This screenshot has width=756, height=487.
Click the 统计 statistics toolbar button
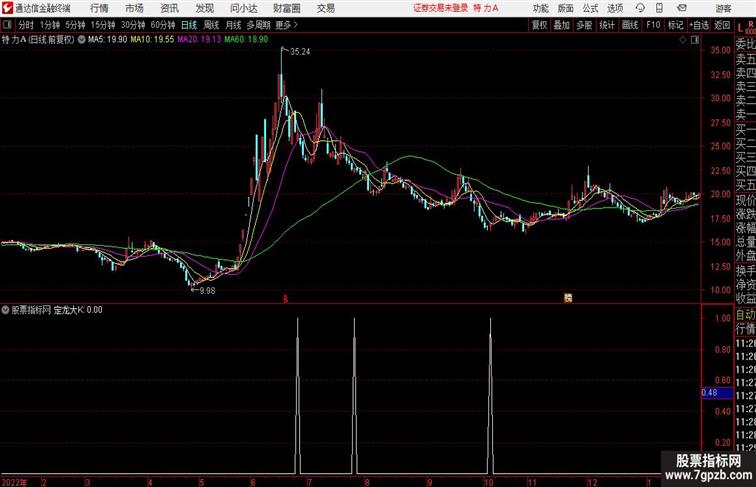pyautogui.click(x=607, y=25)
